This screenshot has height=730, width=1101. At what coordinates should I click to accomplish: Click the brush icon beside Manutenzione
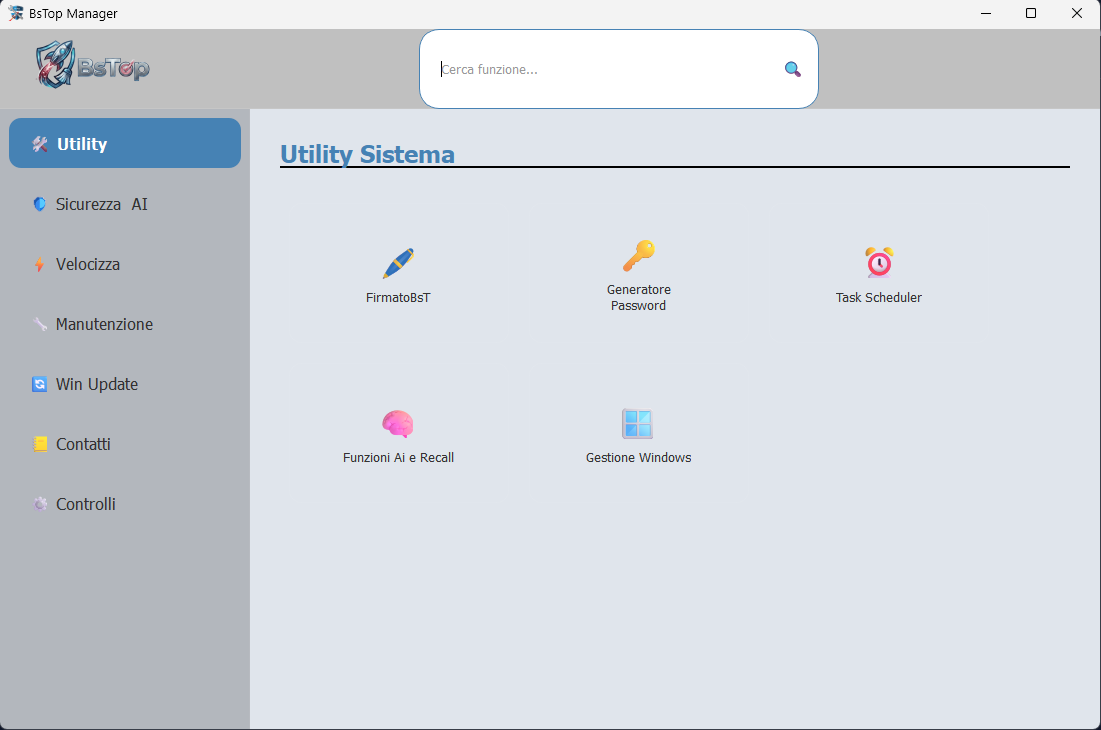[x=39, y=323]
